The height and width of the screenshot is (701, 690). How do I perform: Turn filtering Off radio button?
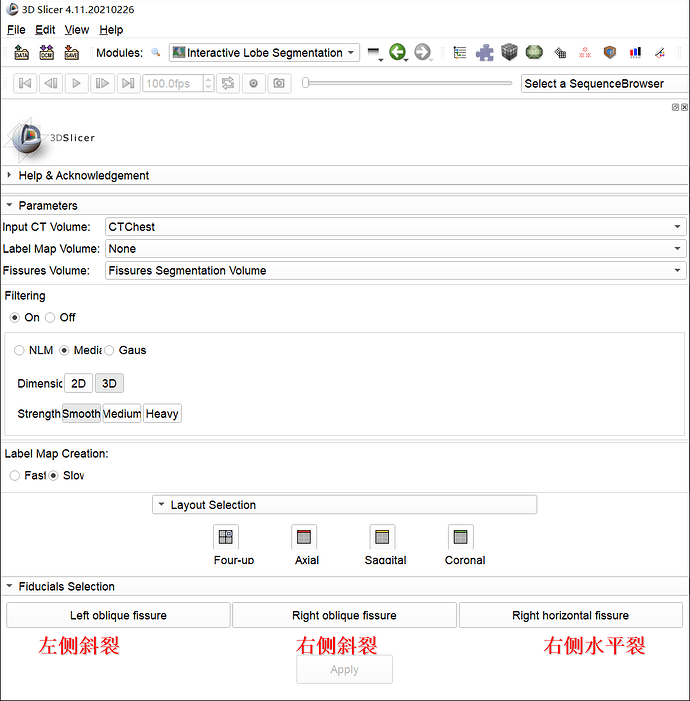pyautogui.click(x=51, y=317)
